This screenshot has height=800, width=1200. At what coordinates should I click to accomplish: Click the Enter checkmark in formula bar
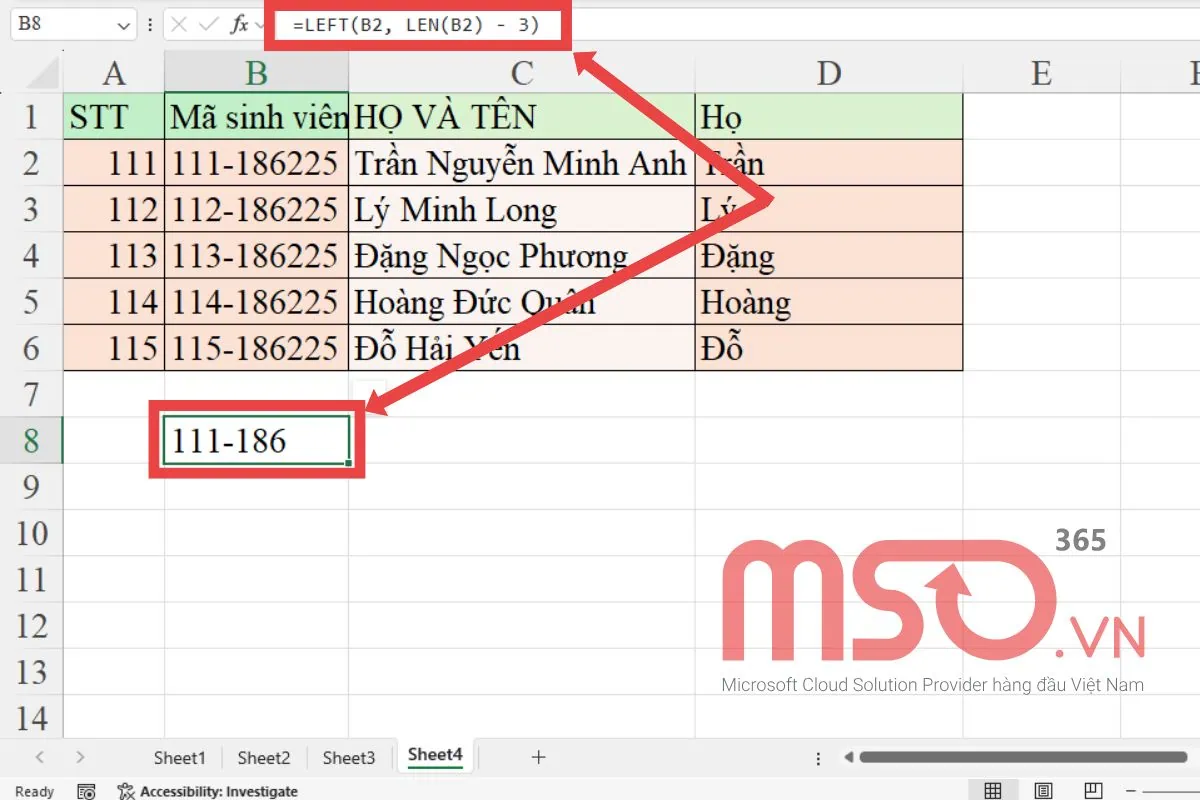click(x=208, y=25)
